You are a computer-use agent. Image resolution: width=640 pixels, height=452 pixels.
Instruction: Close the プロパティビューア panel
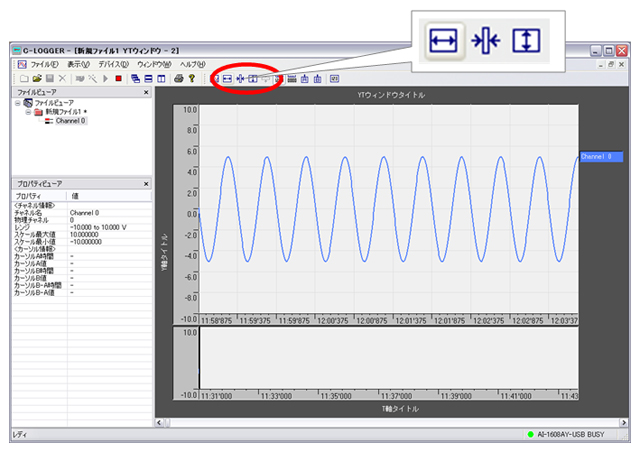[x=146, y=184]
